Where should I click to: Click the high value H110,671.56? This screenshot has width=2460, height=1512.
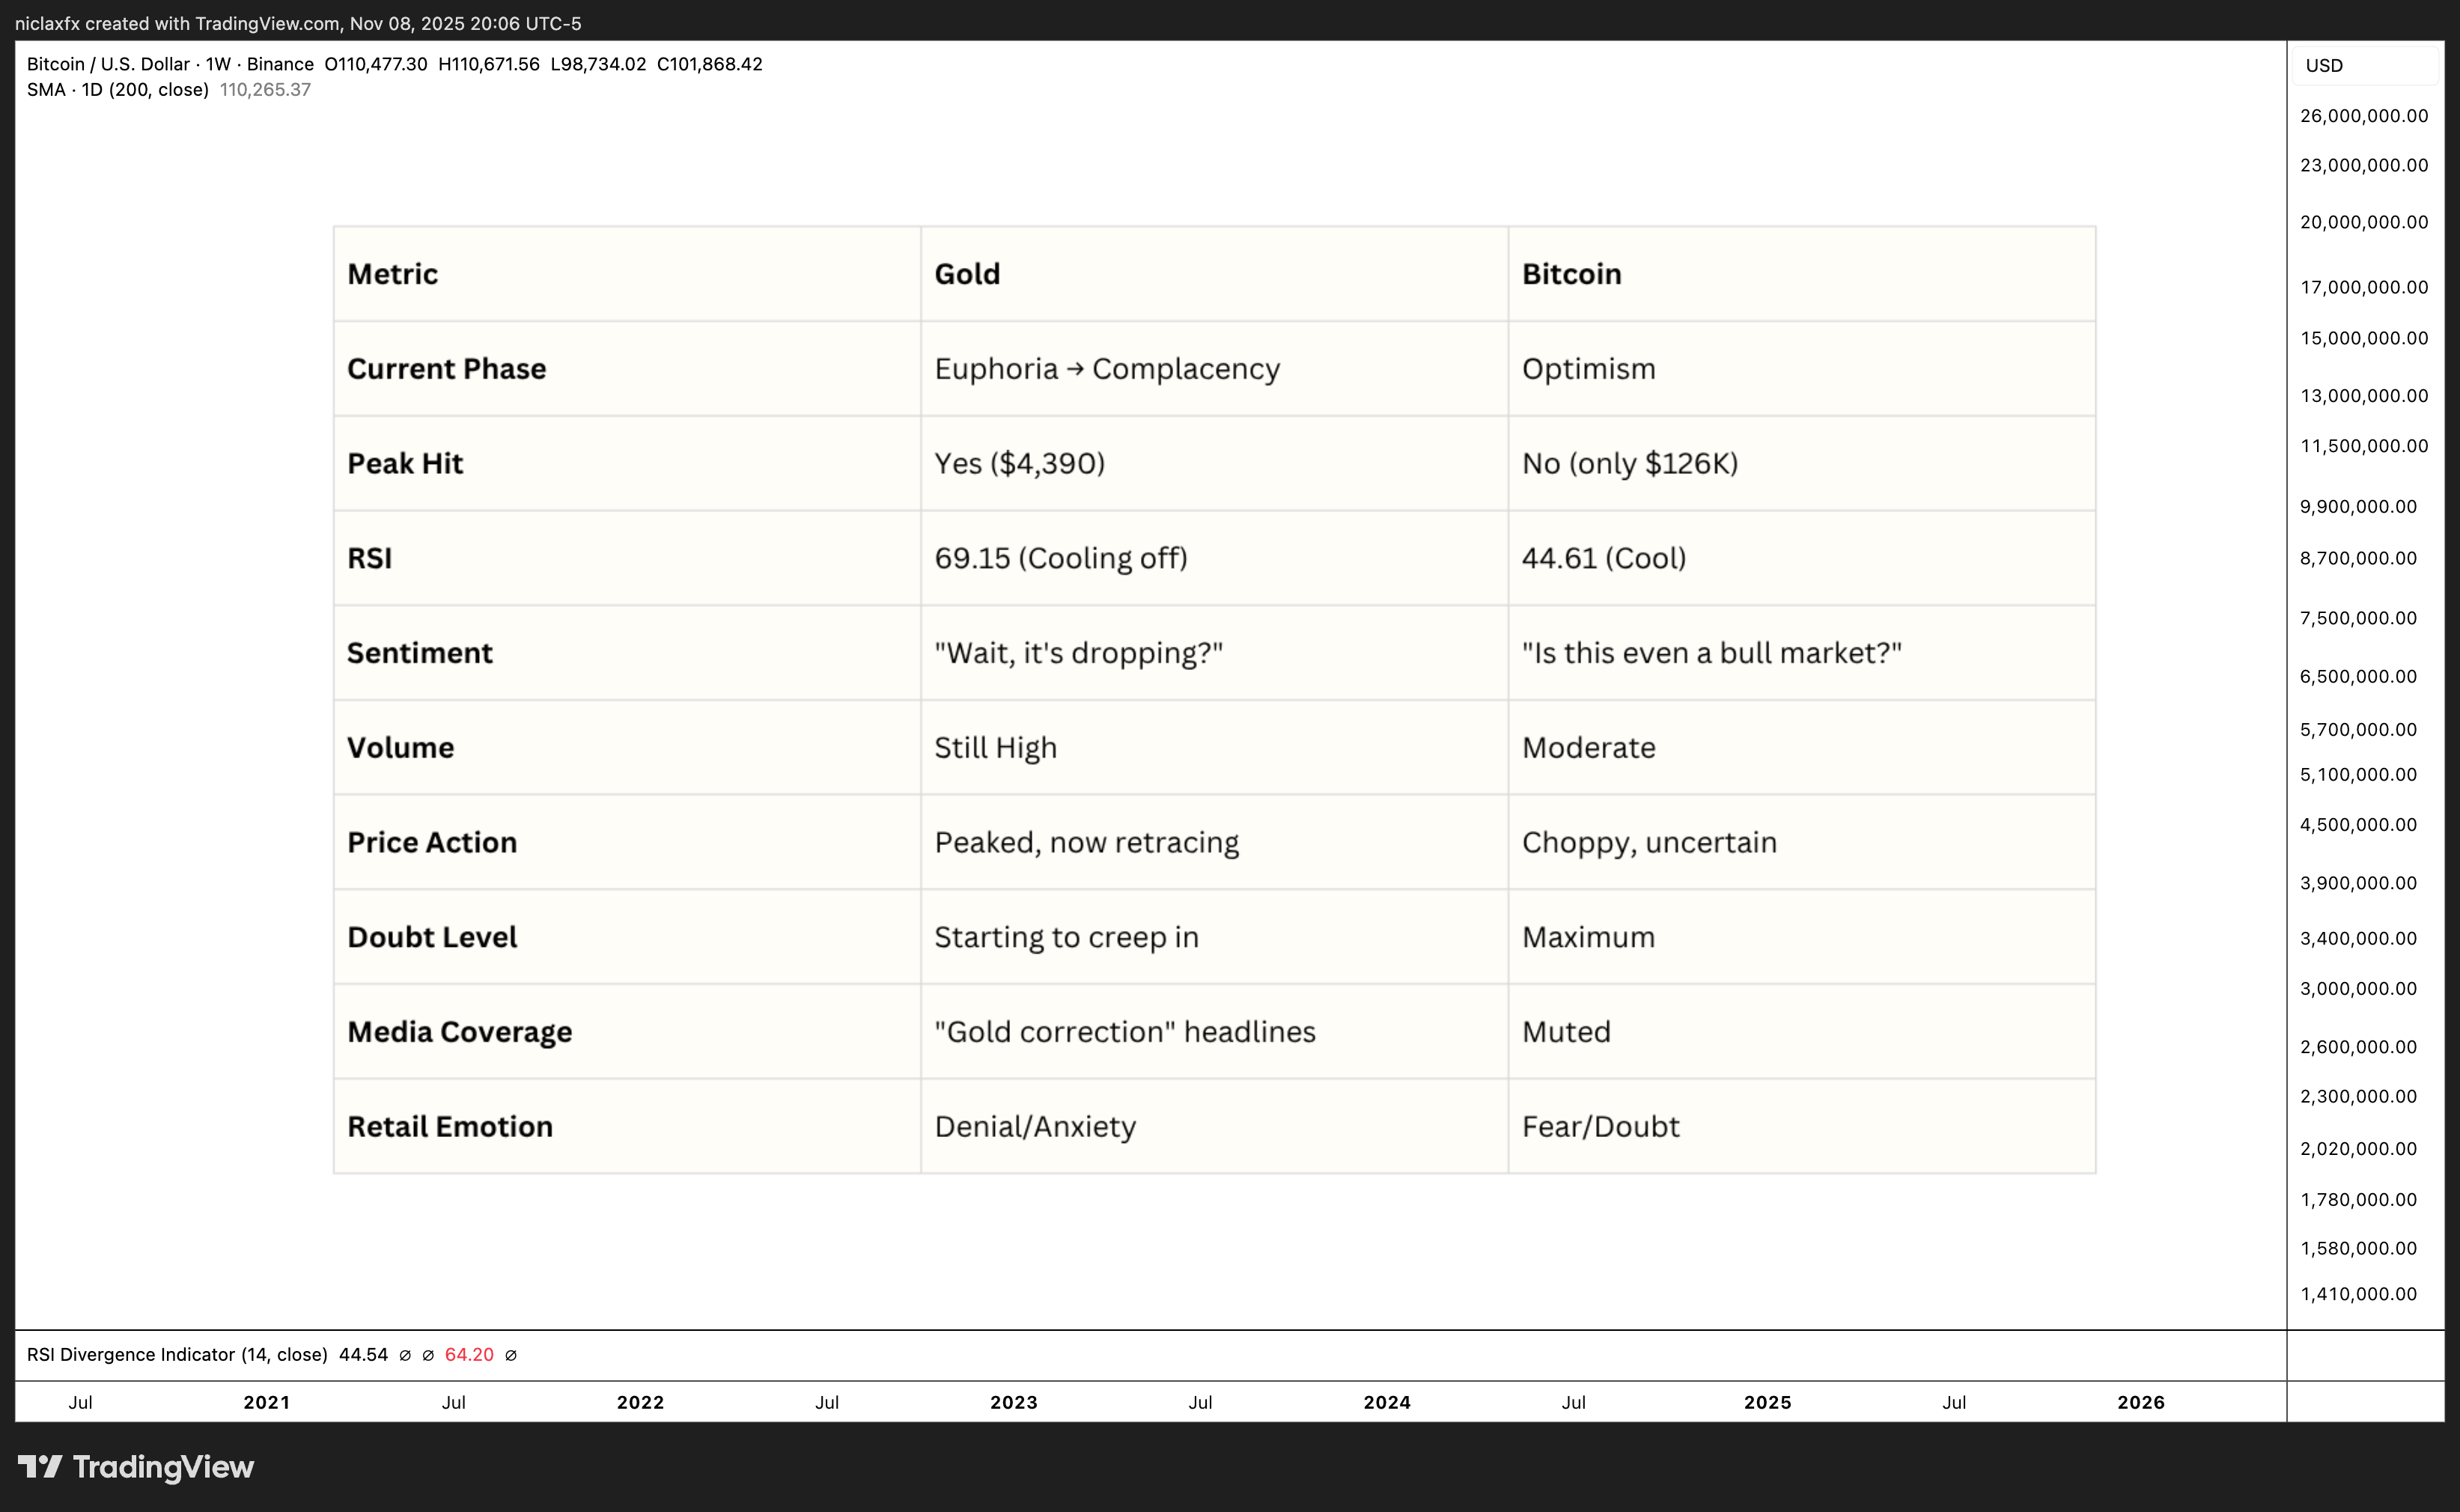click(x=489, y=64)
